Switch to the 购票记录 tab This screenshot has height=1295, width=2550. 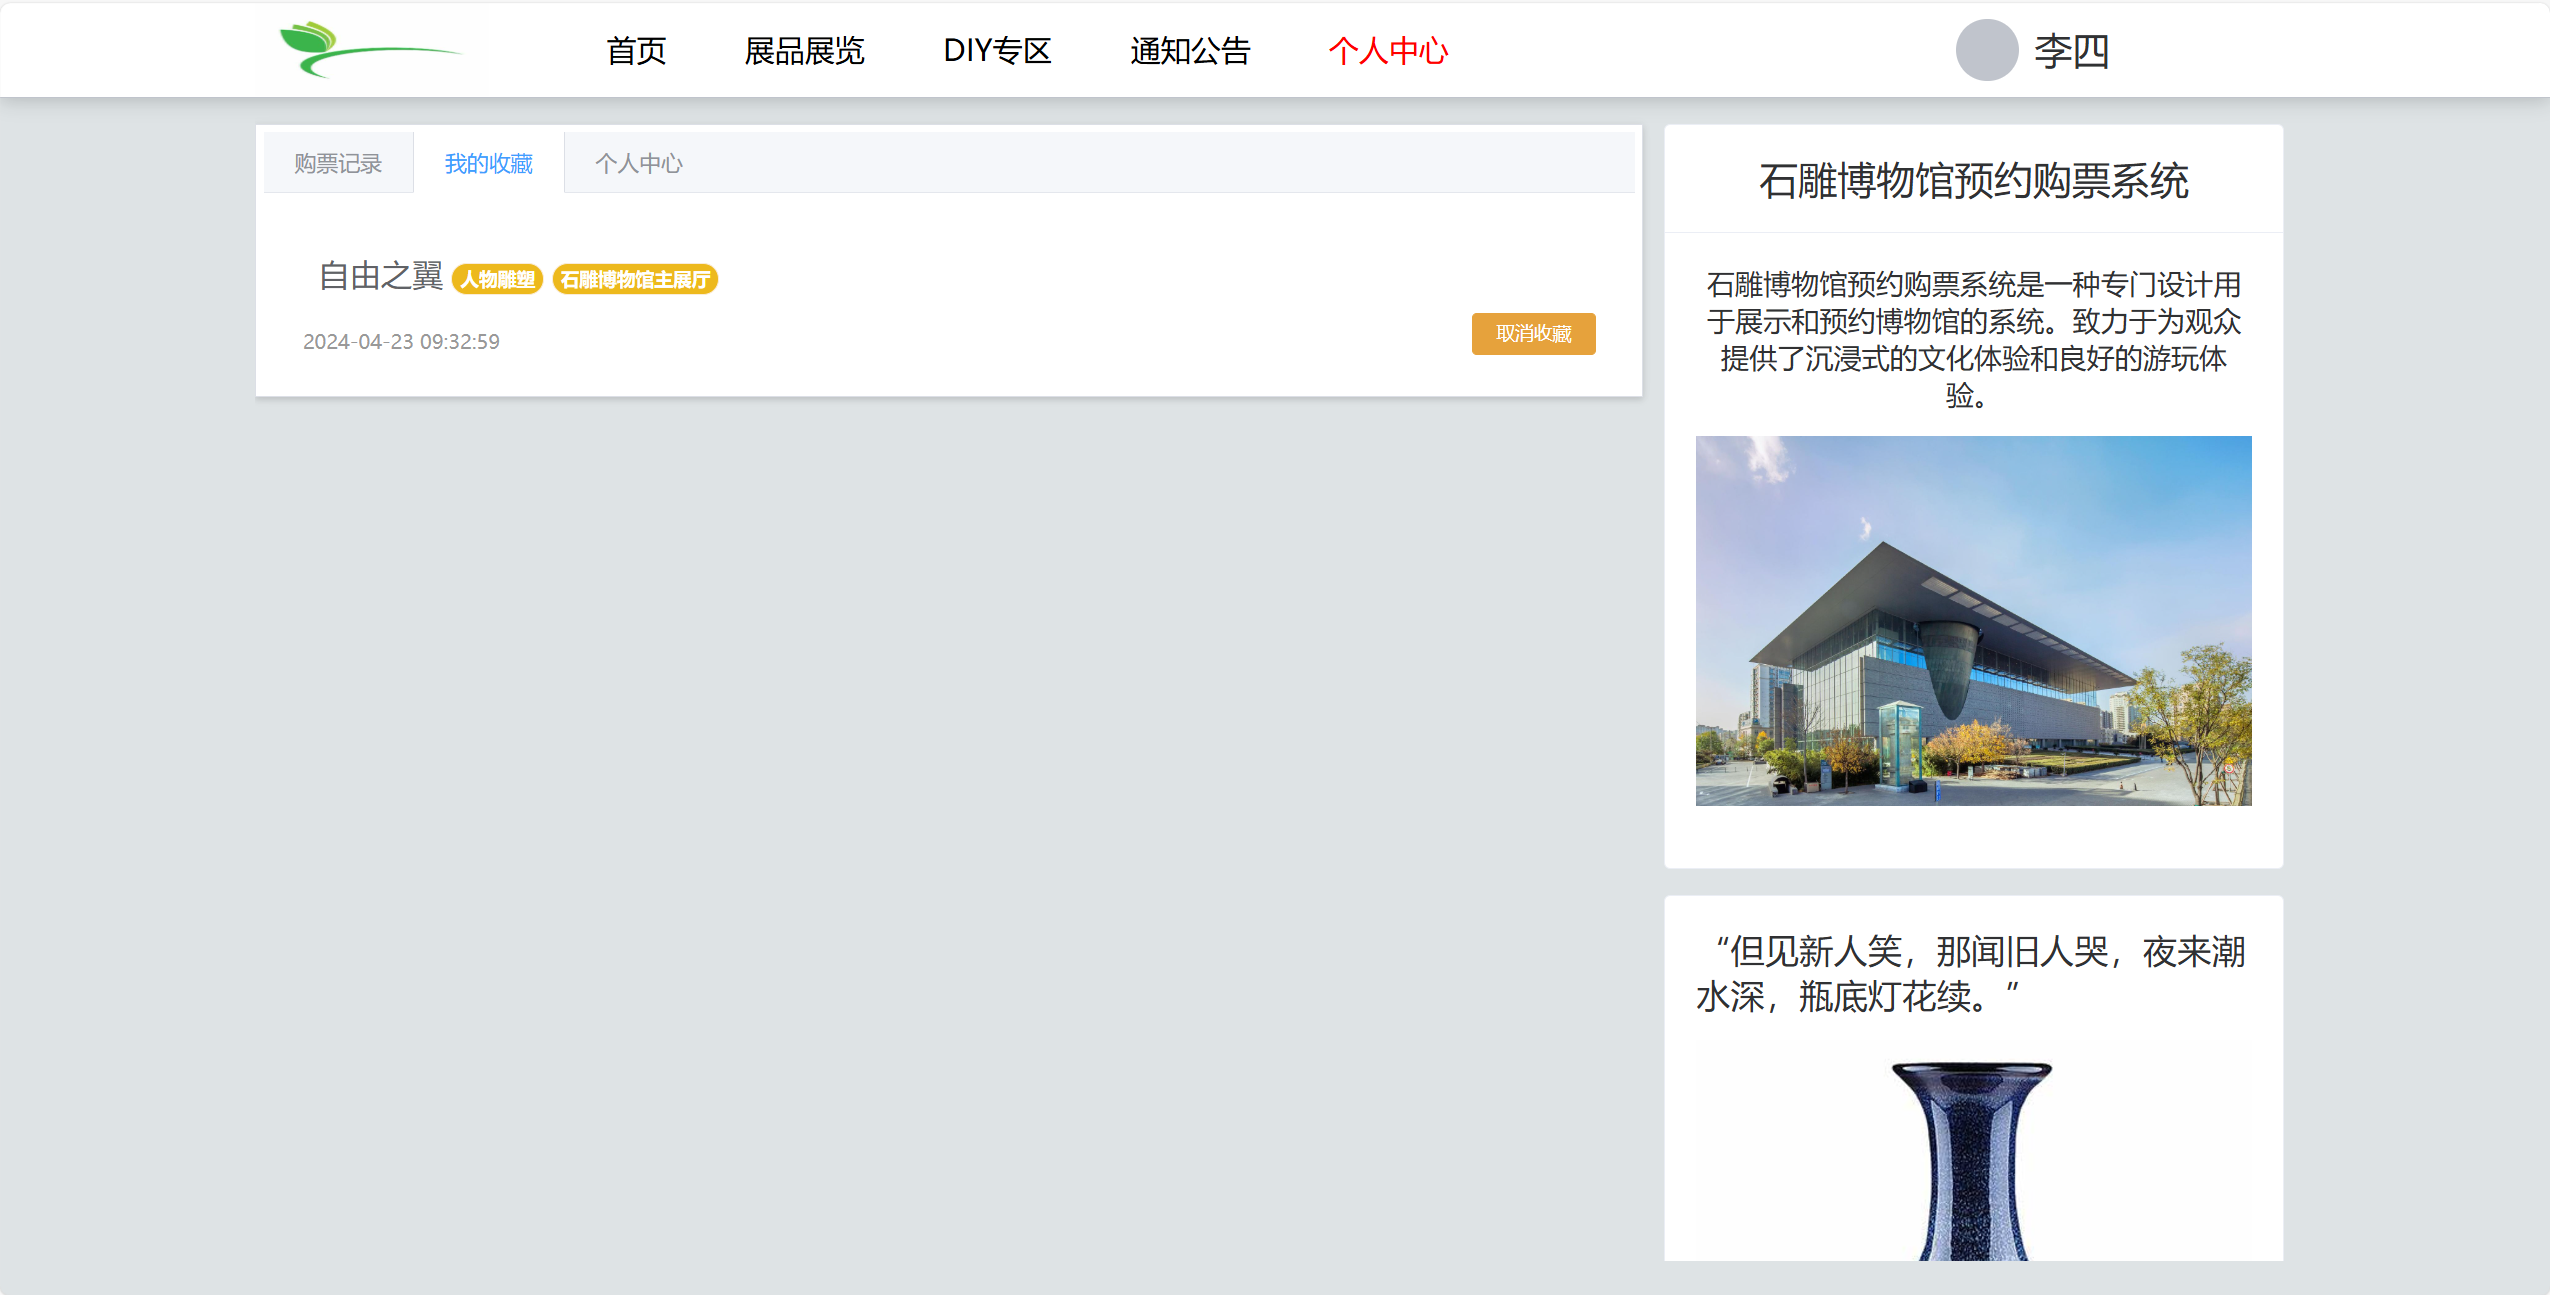click(x=338, y=163)
